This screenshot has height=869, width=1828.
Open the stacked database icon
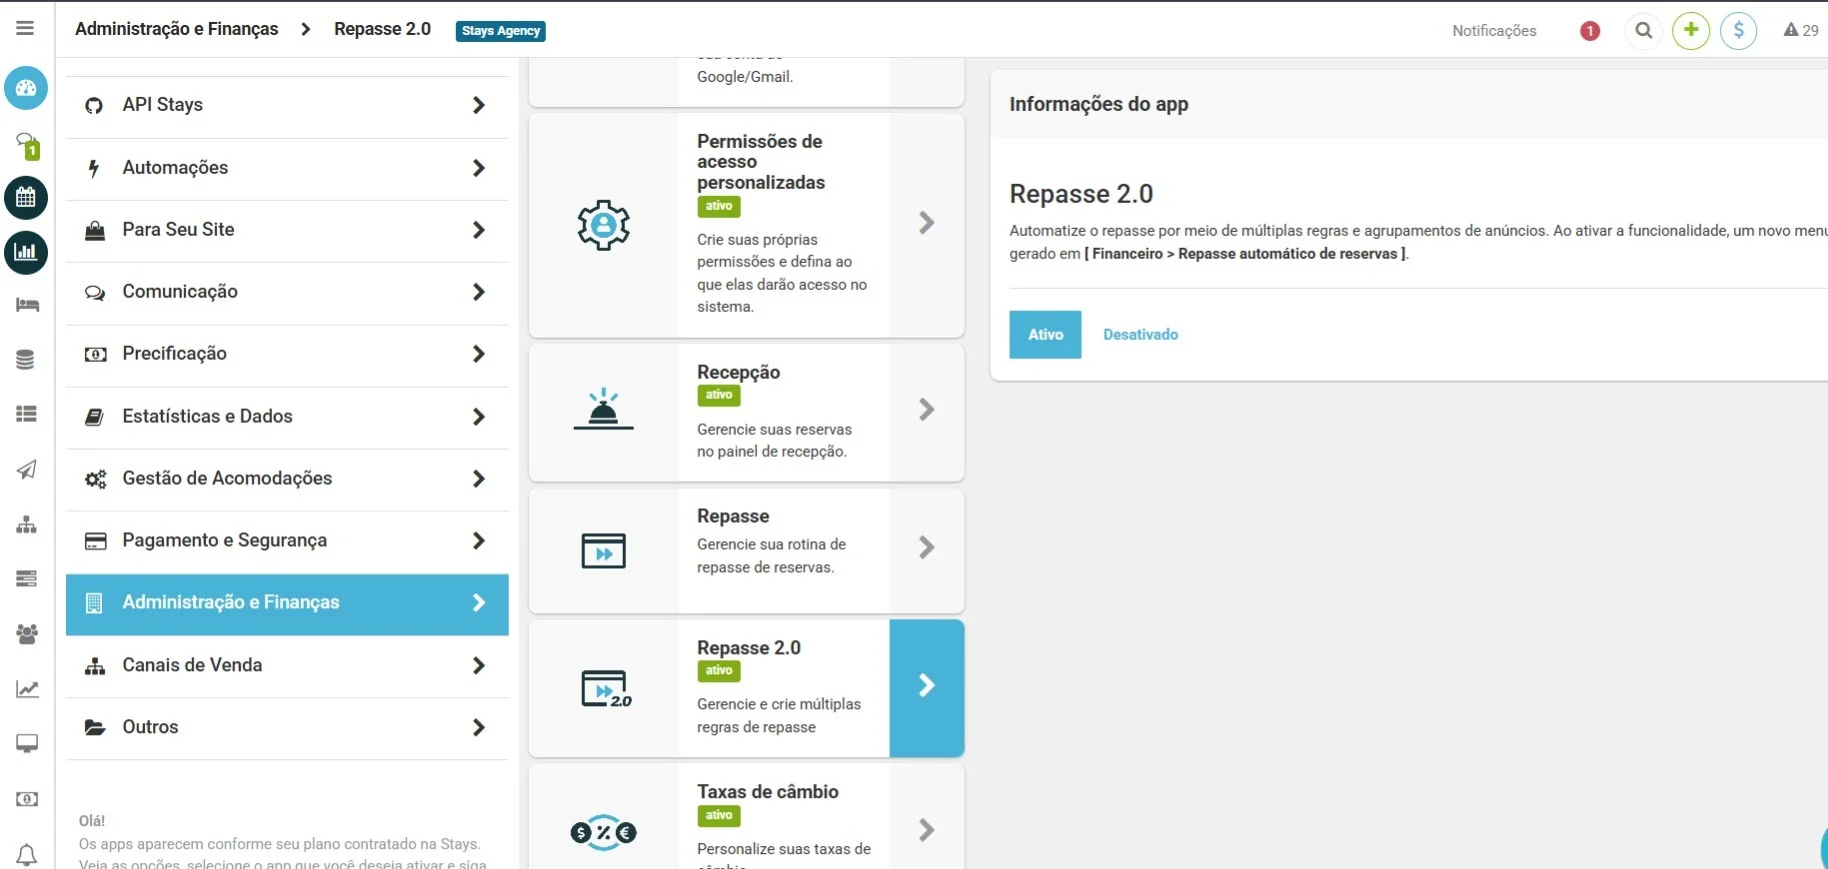tap(26, 360)
